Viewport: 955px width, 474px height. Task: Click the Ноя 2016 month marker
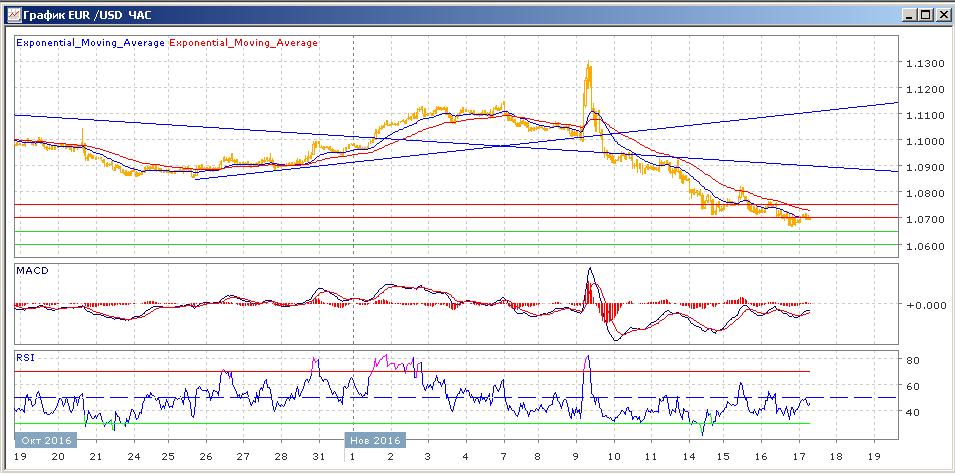coord(374,440)
